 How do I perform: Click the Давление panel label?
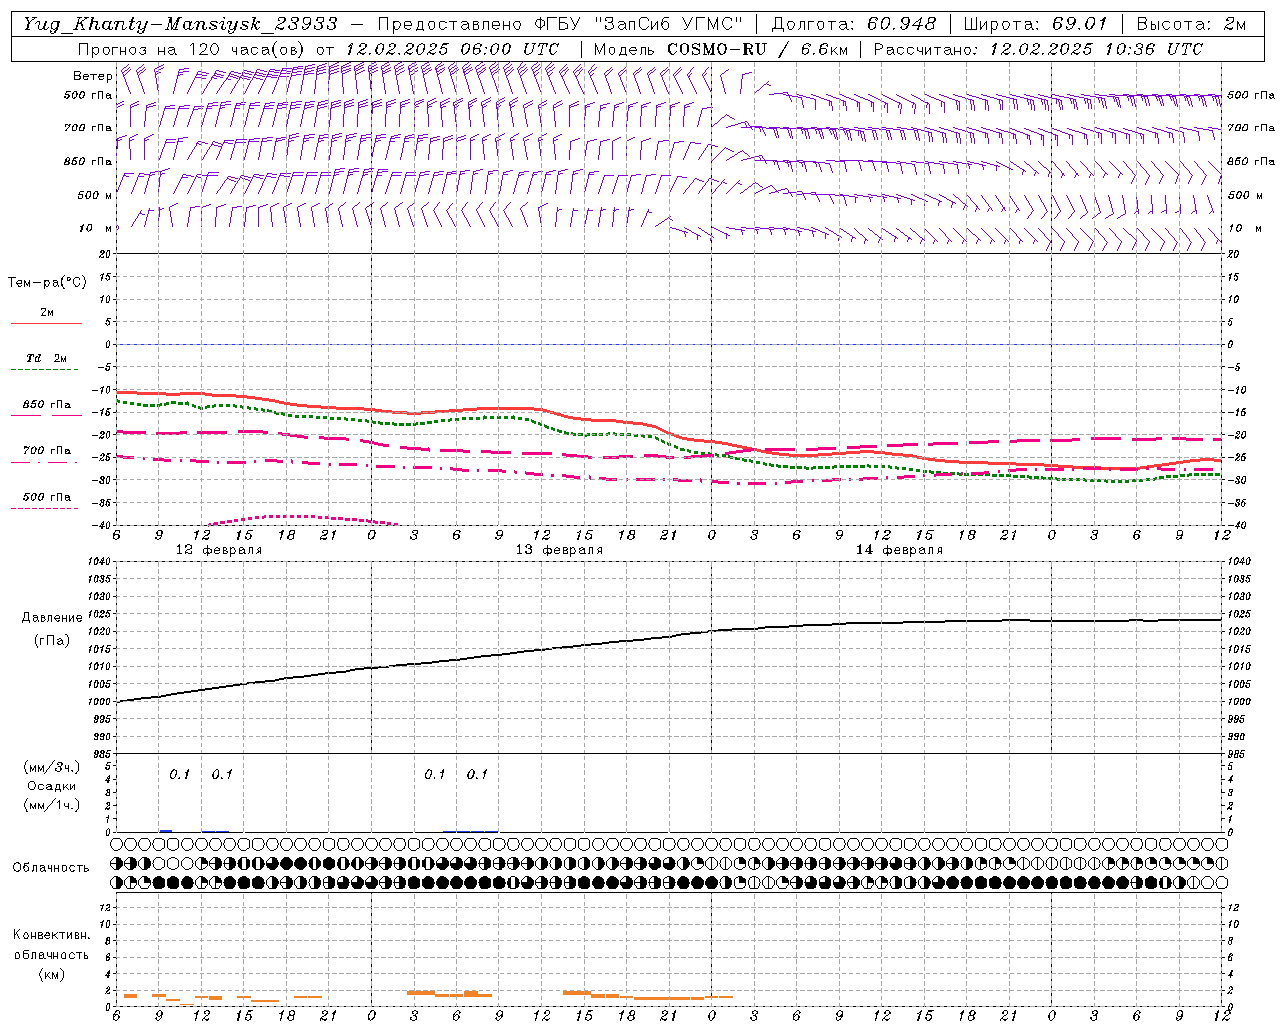tap(52, 618)
